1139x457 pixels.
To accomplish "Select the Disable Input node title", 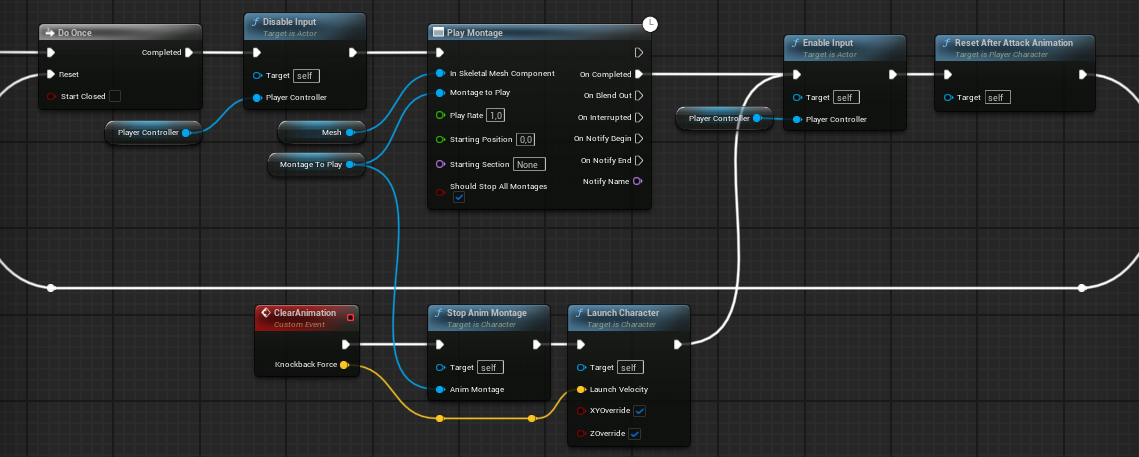I will point(289,23).
